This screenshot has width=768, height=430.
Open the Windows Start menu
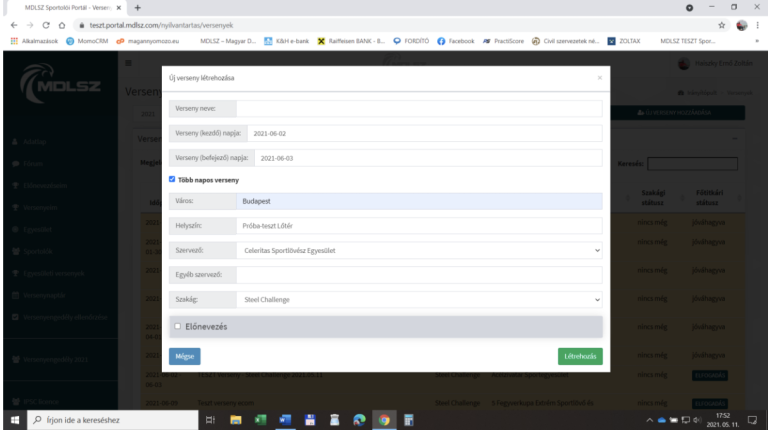coord(14,420)
